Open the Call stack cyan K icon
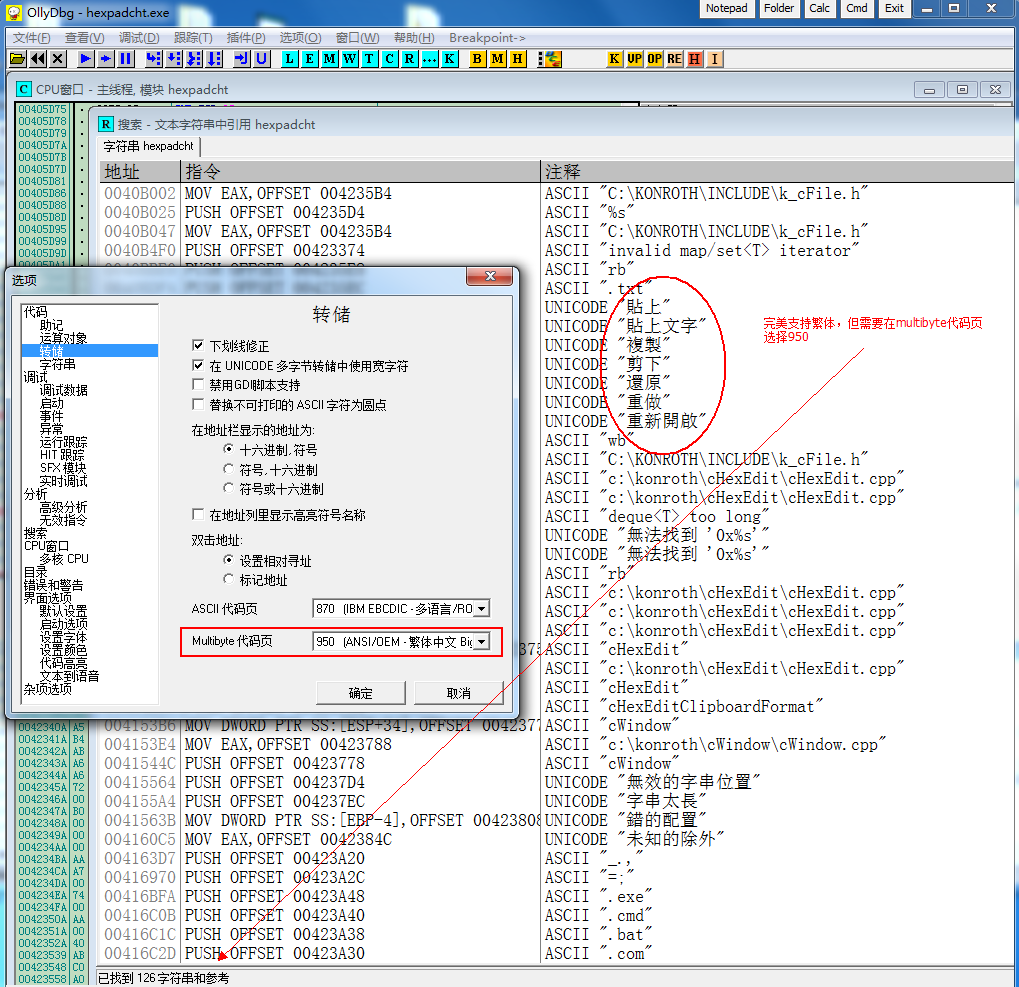Screen dimensions: 1019x987 coord(450,59)
